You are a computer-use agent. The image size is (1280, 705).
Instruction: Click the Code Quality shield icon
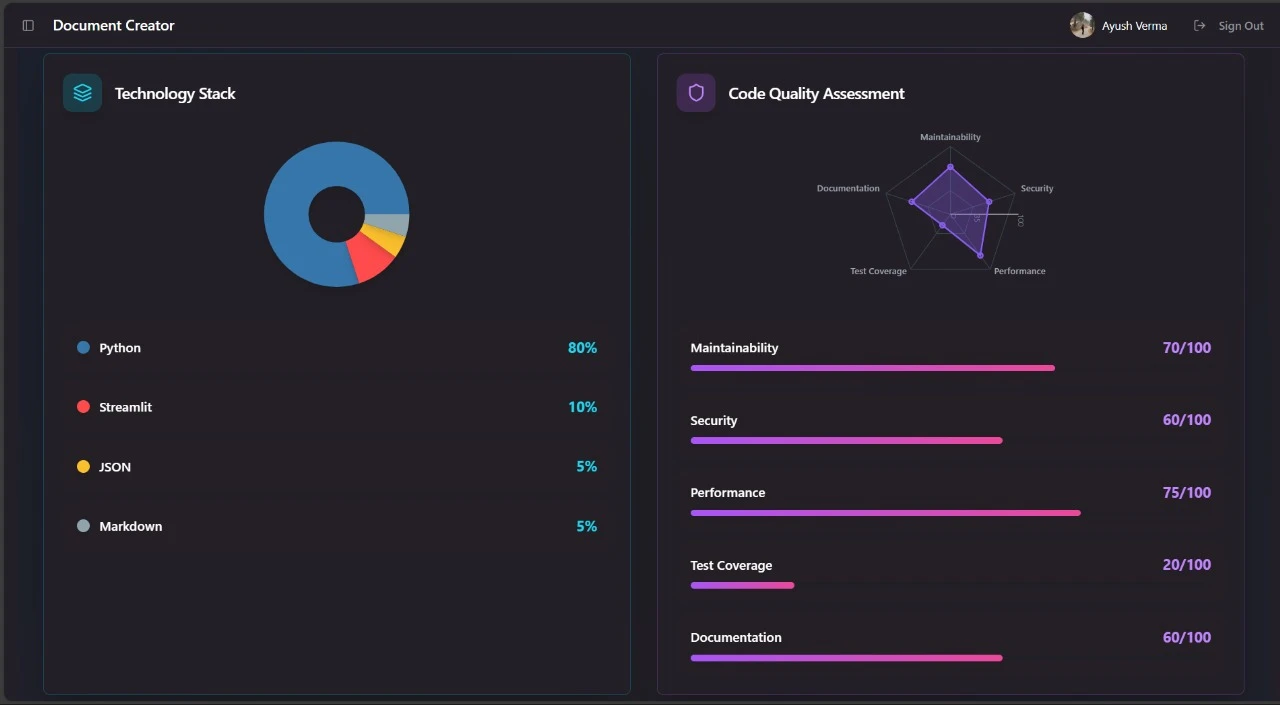pos(696,93)
